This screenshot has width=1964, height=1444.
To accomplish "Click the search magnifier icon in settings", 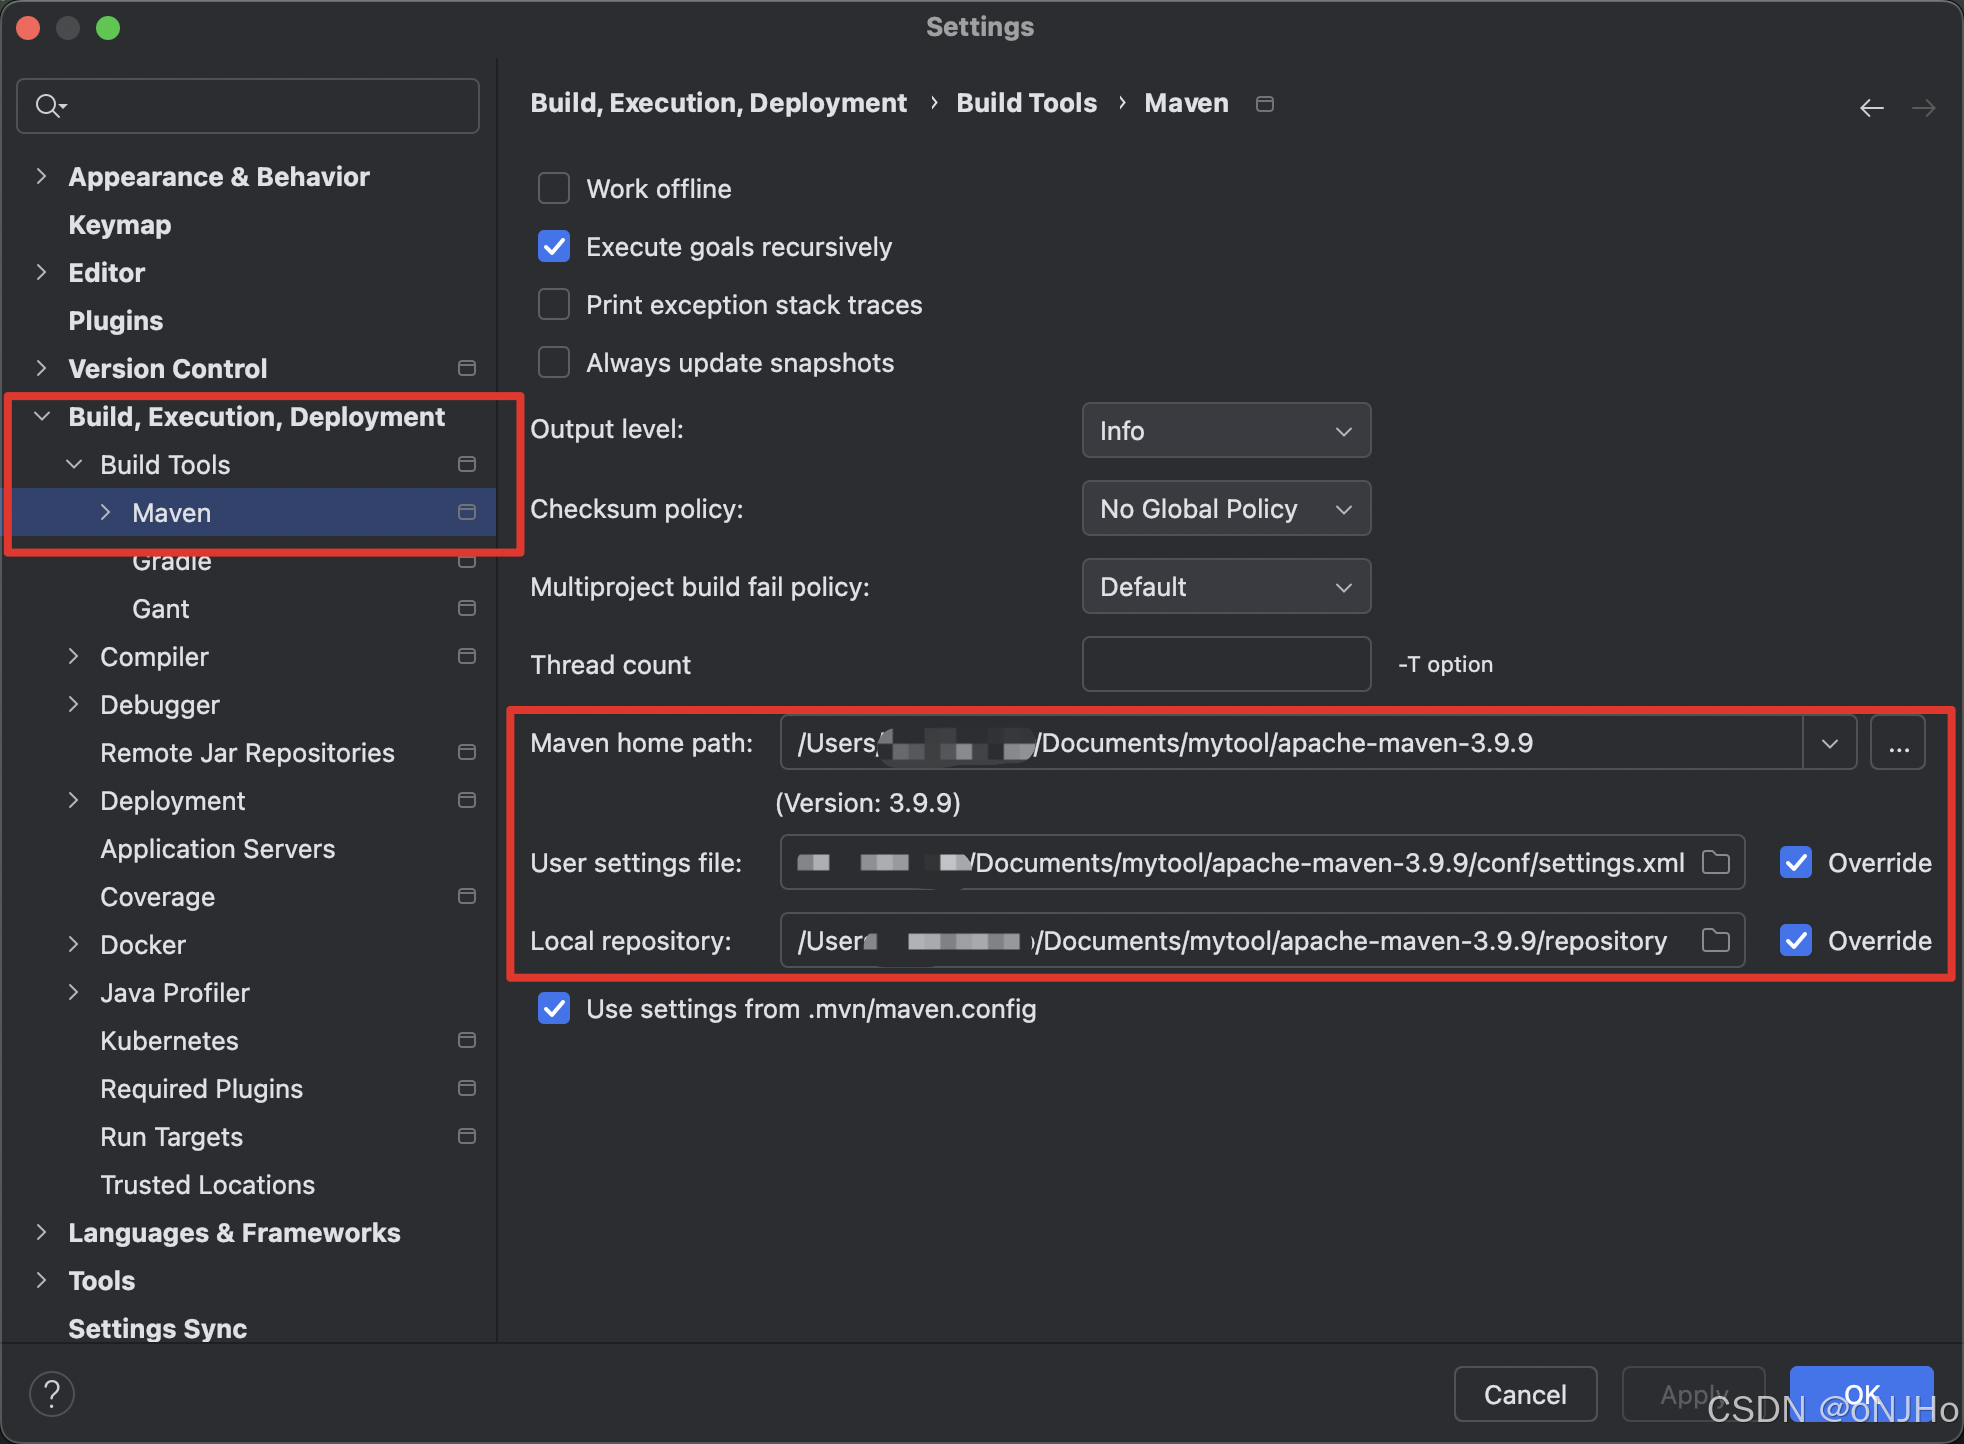I will 48,106.
